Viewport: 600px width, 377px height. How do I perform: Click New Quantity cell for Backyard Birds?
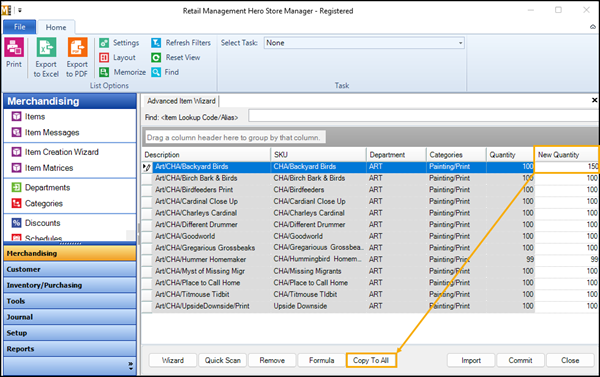point(567,167)
